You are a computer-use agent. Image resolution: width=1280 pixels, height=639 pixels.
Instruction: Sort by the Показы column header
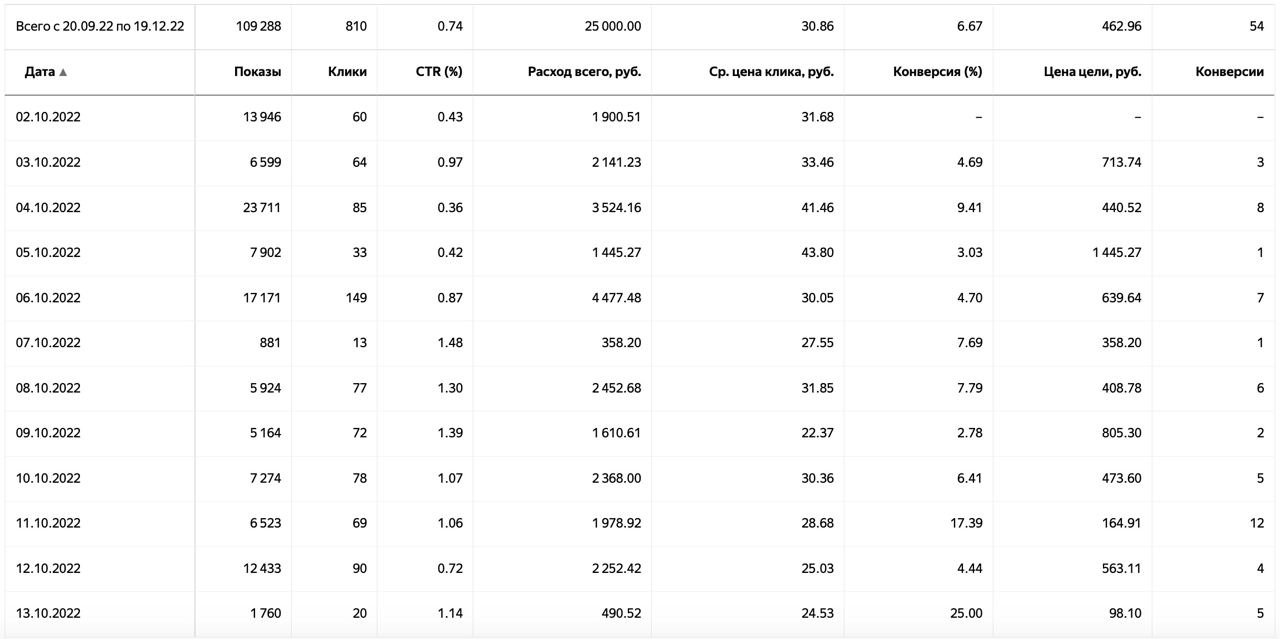(x=257, y=72)
